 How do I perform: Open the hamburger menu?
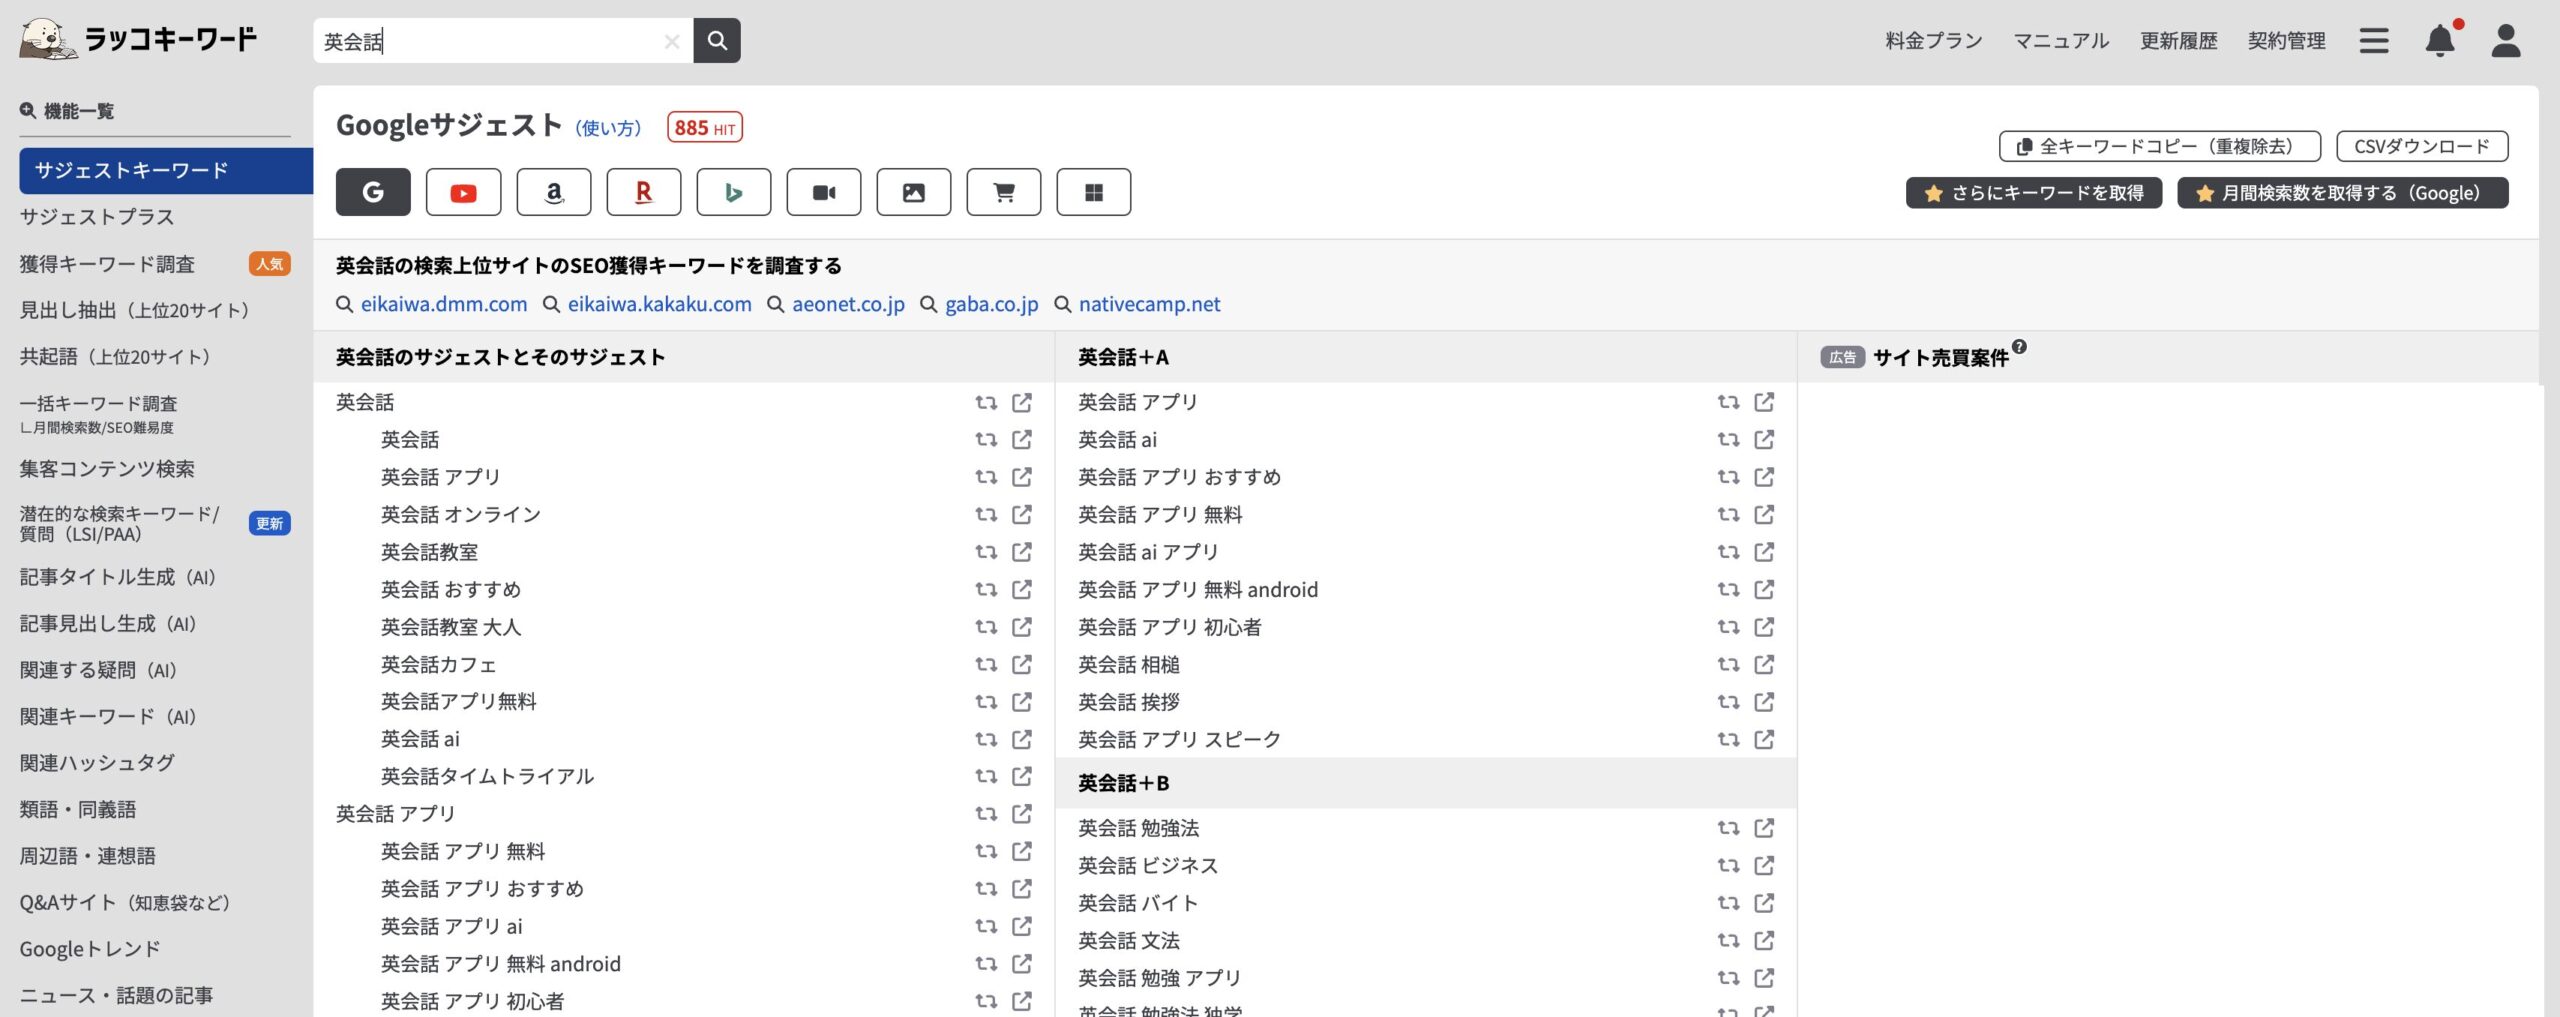[x=2374, y=40]
